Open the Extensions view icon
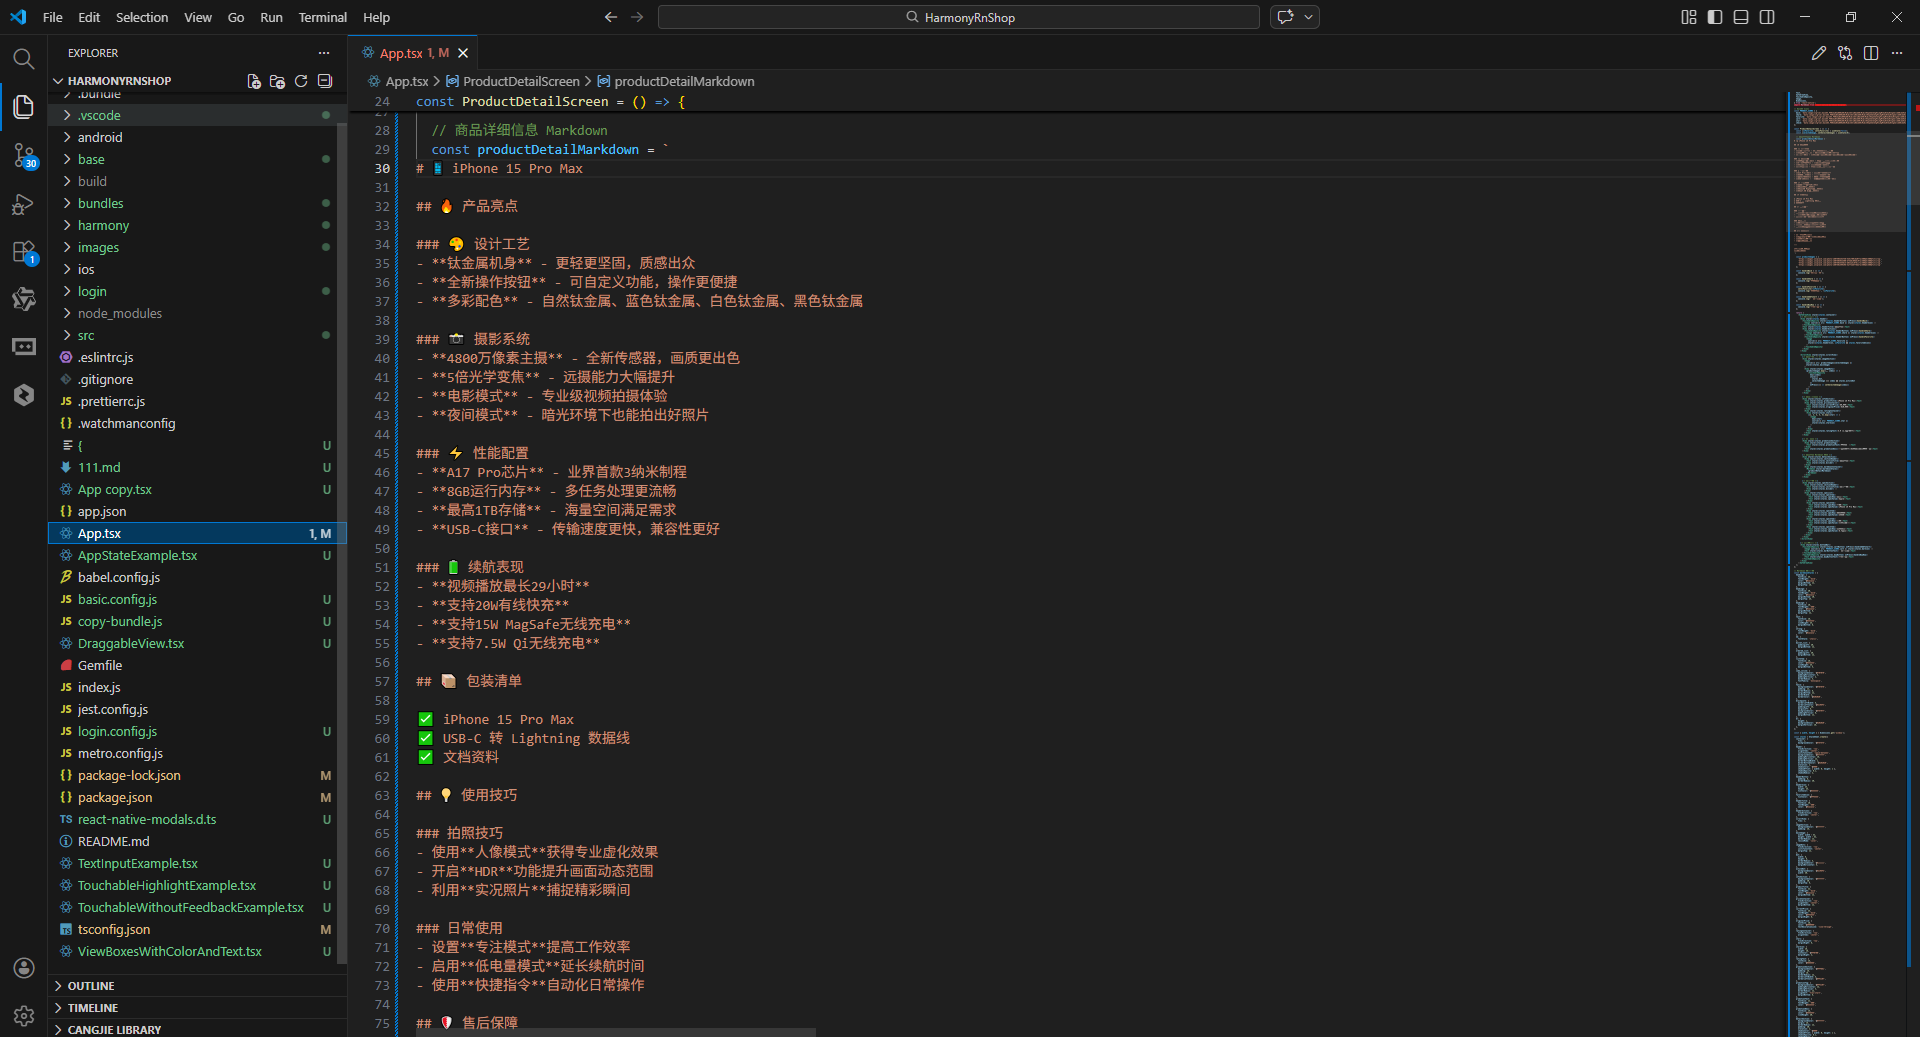 click(24, 252)
